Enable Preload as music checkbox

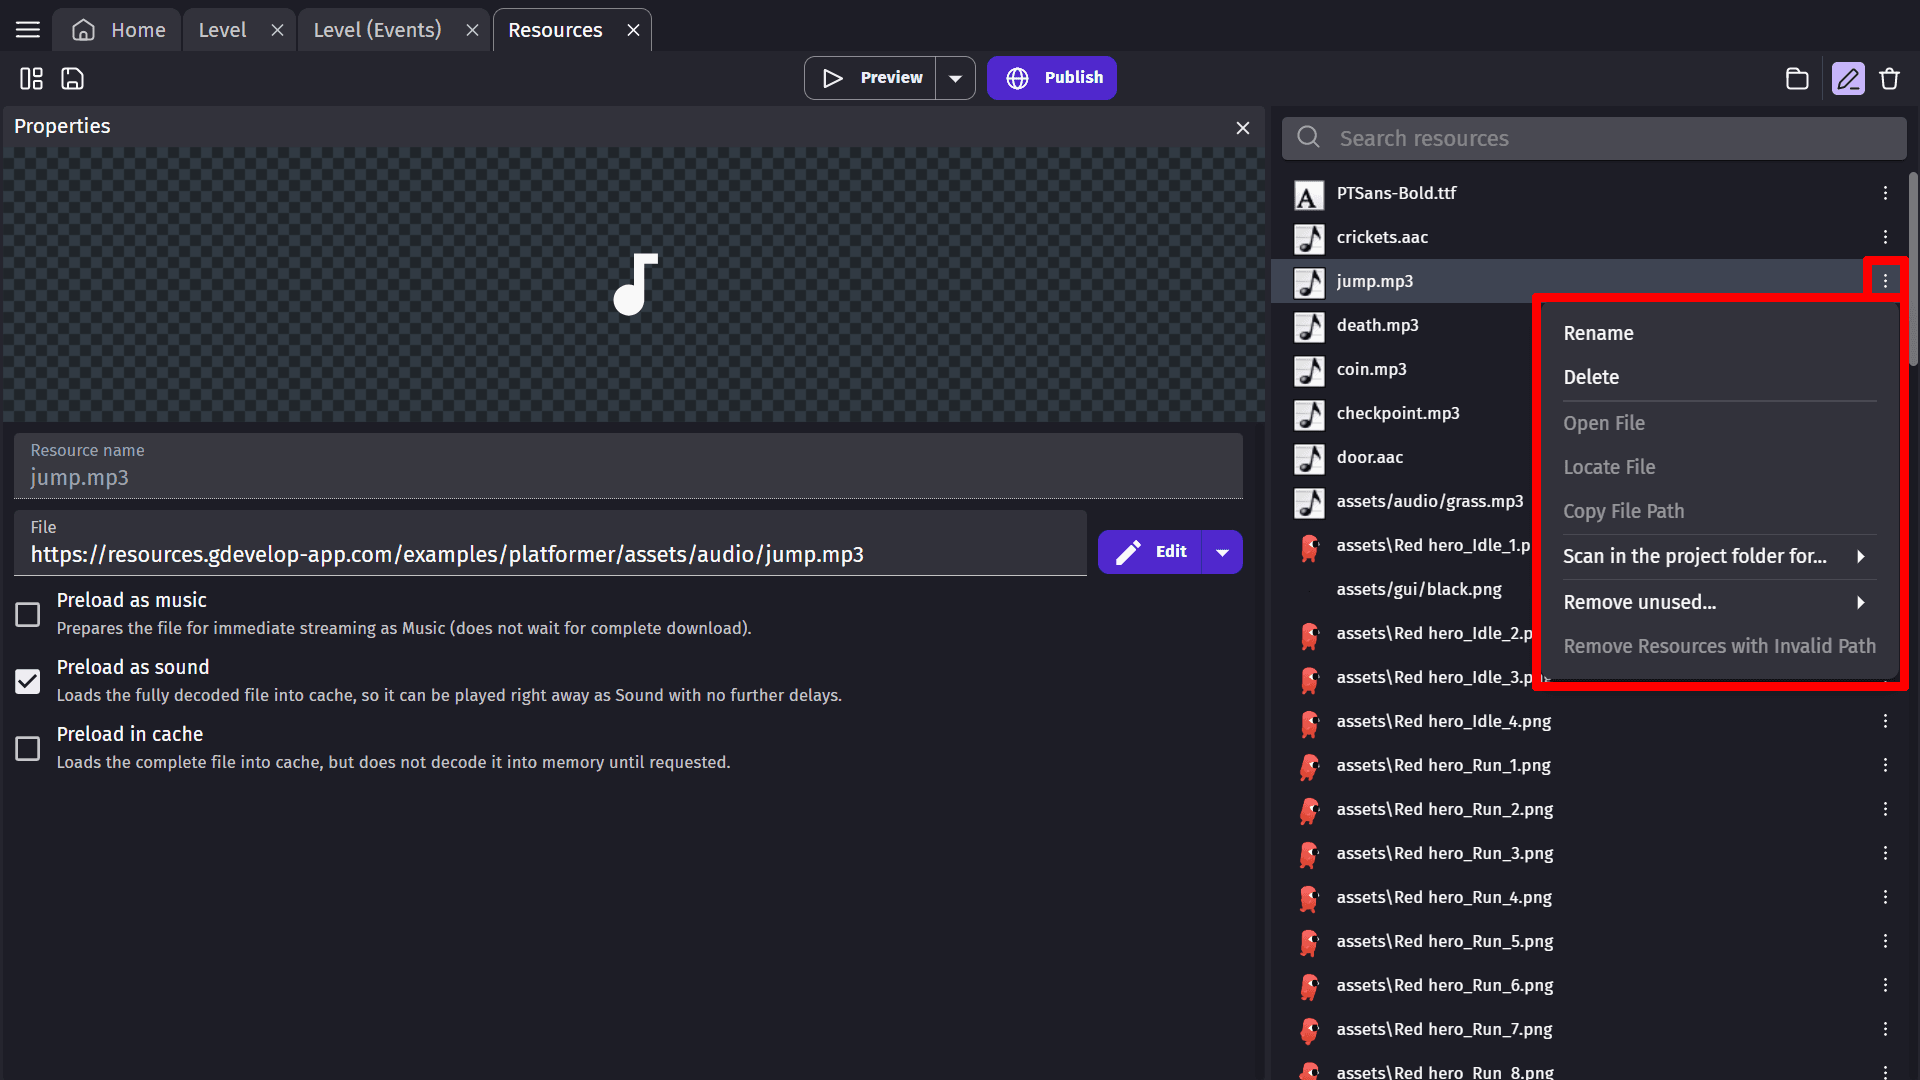(28, 614)
